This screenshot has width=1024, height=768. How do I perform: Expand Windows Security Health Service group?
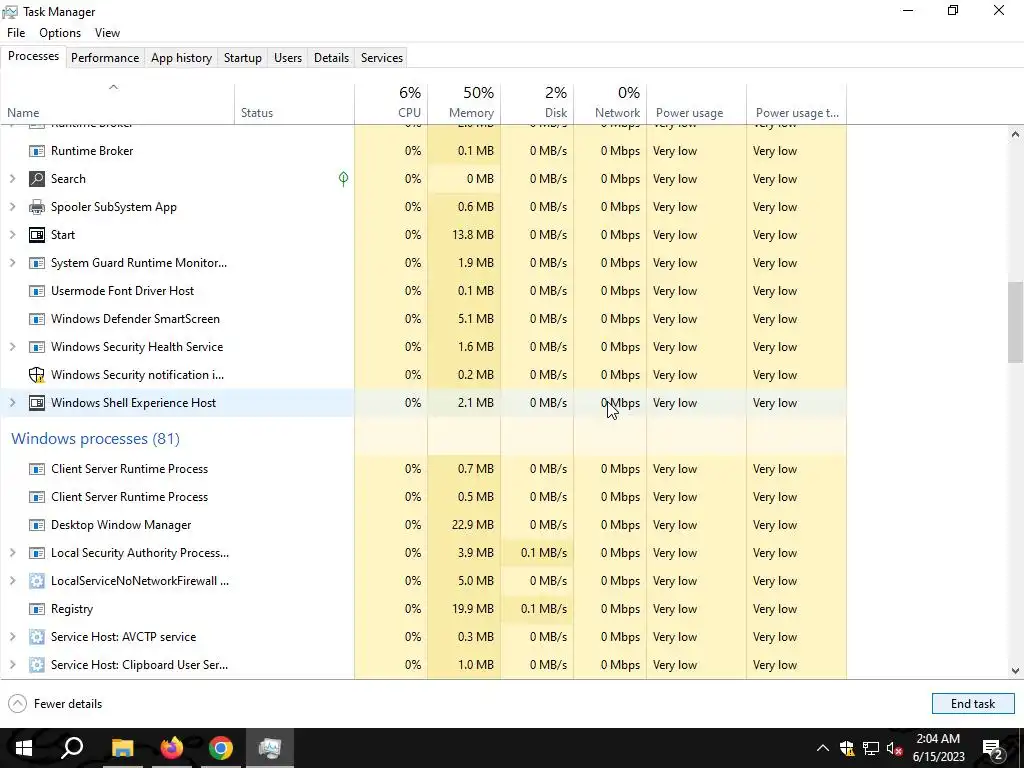pos(12,347)
